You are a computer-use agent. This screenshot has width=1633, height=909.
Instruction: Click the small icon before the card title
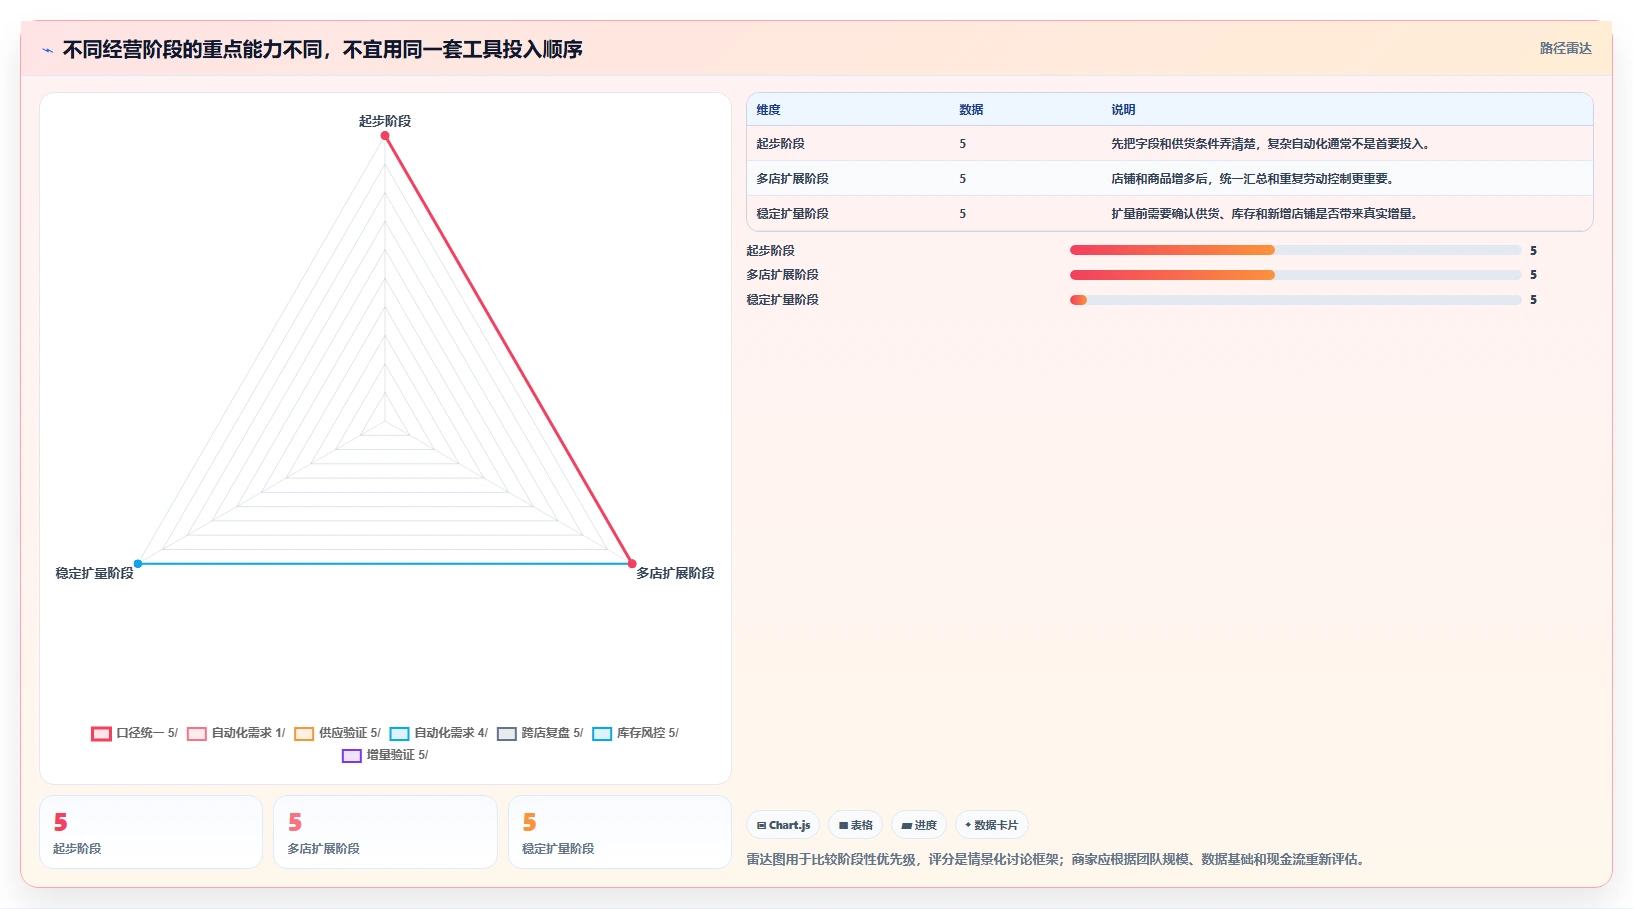(x=47, y=50)
